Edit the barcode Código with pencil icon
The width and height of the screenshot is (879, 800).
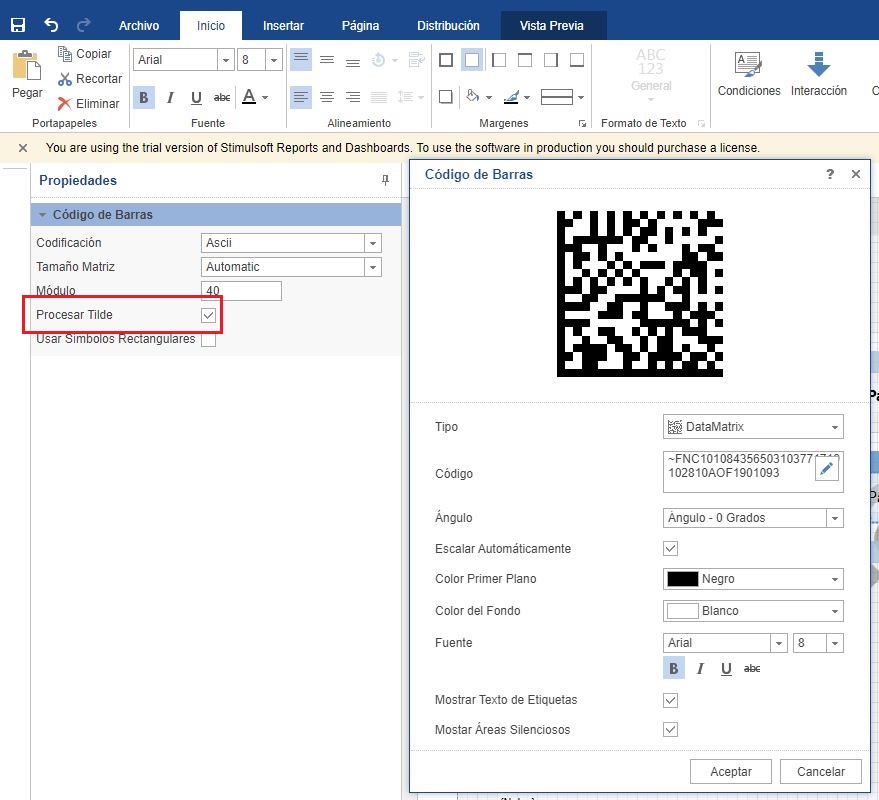pos(826,469)
